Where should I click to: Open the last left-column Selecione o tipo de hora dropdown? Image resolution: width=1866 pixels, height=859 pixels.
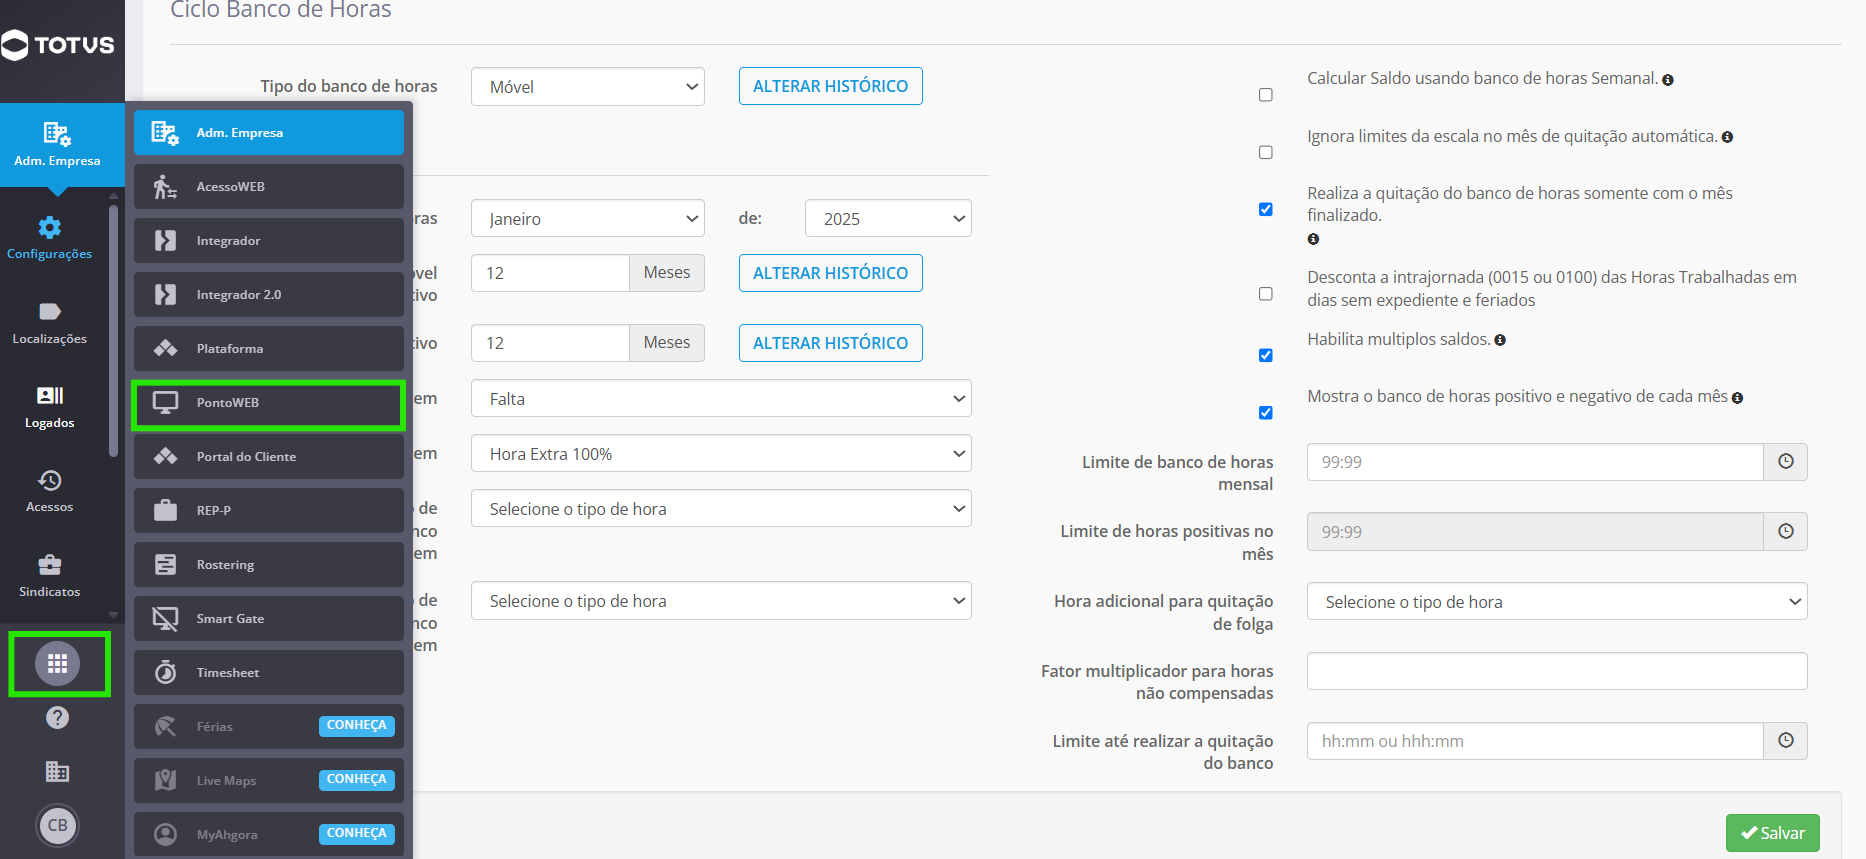coord(721,601)
